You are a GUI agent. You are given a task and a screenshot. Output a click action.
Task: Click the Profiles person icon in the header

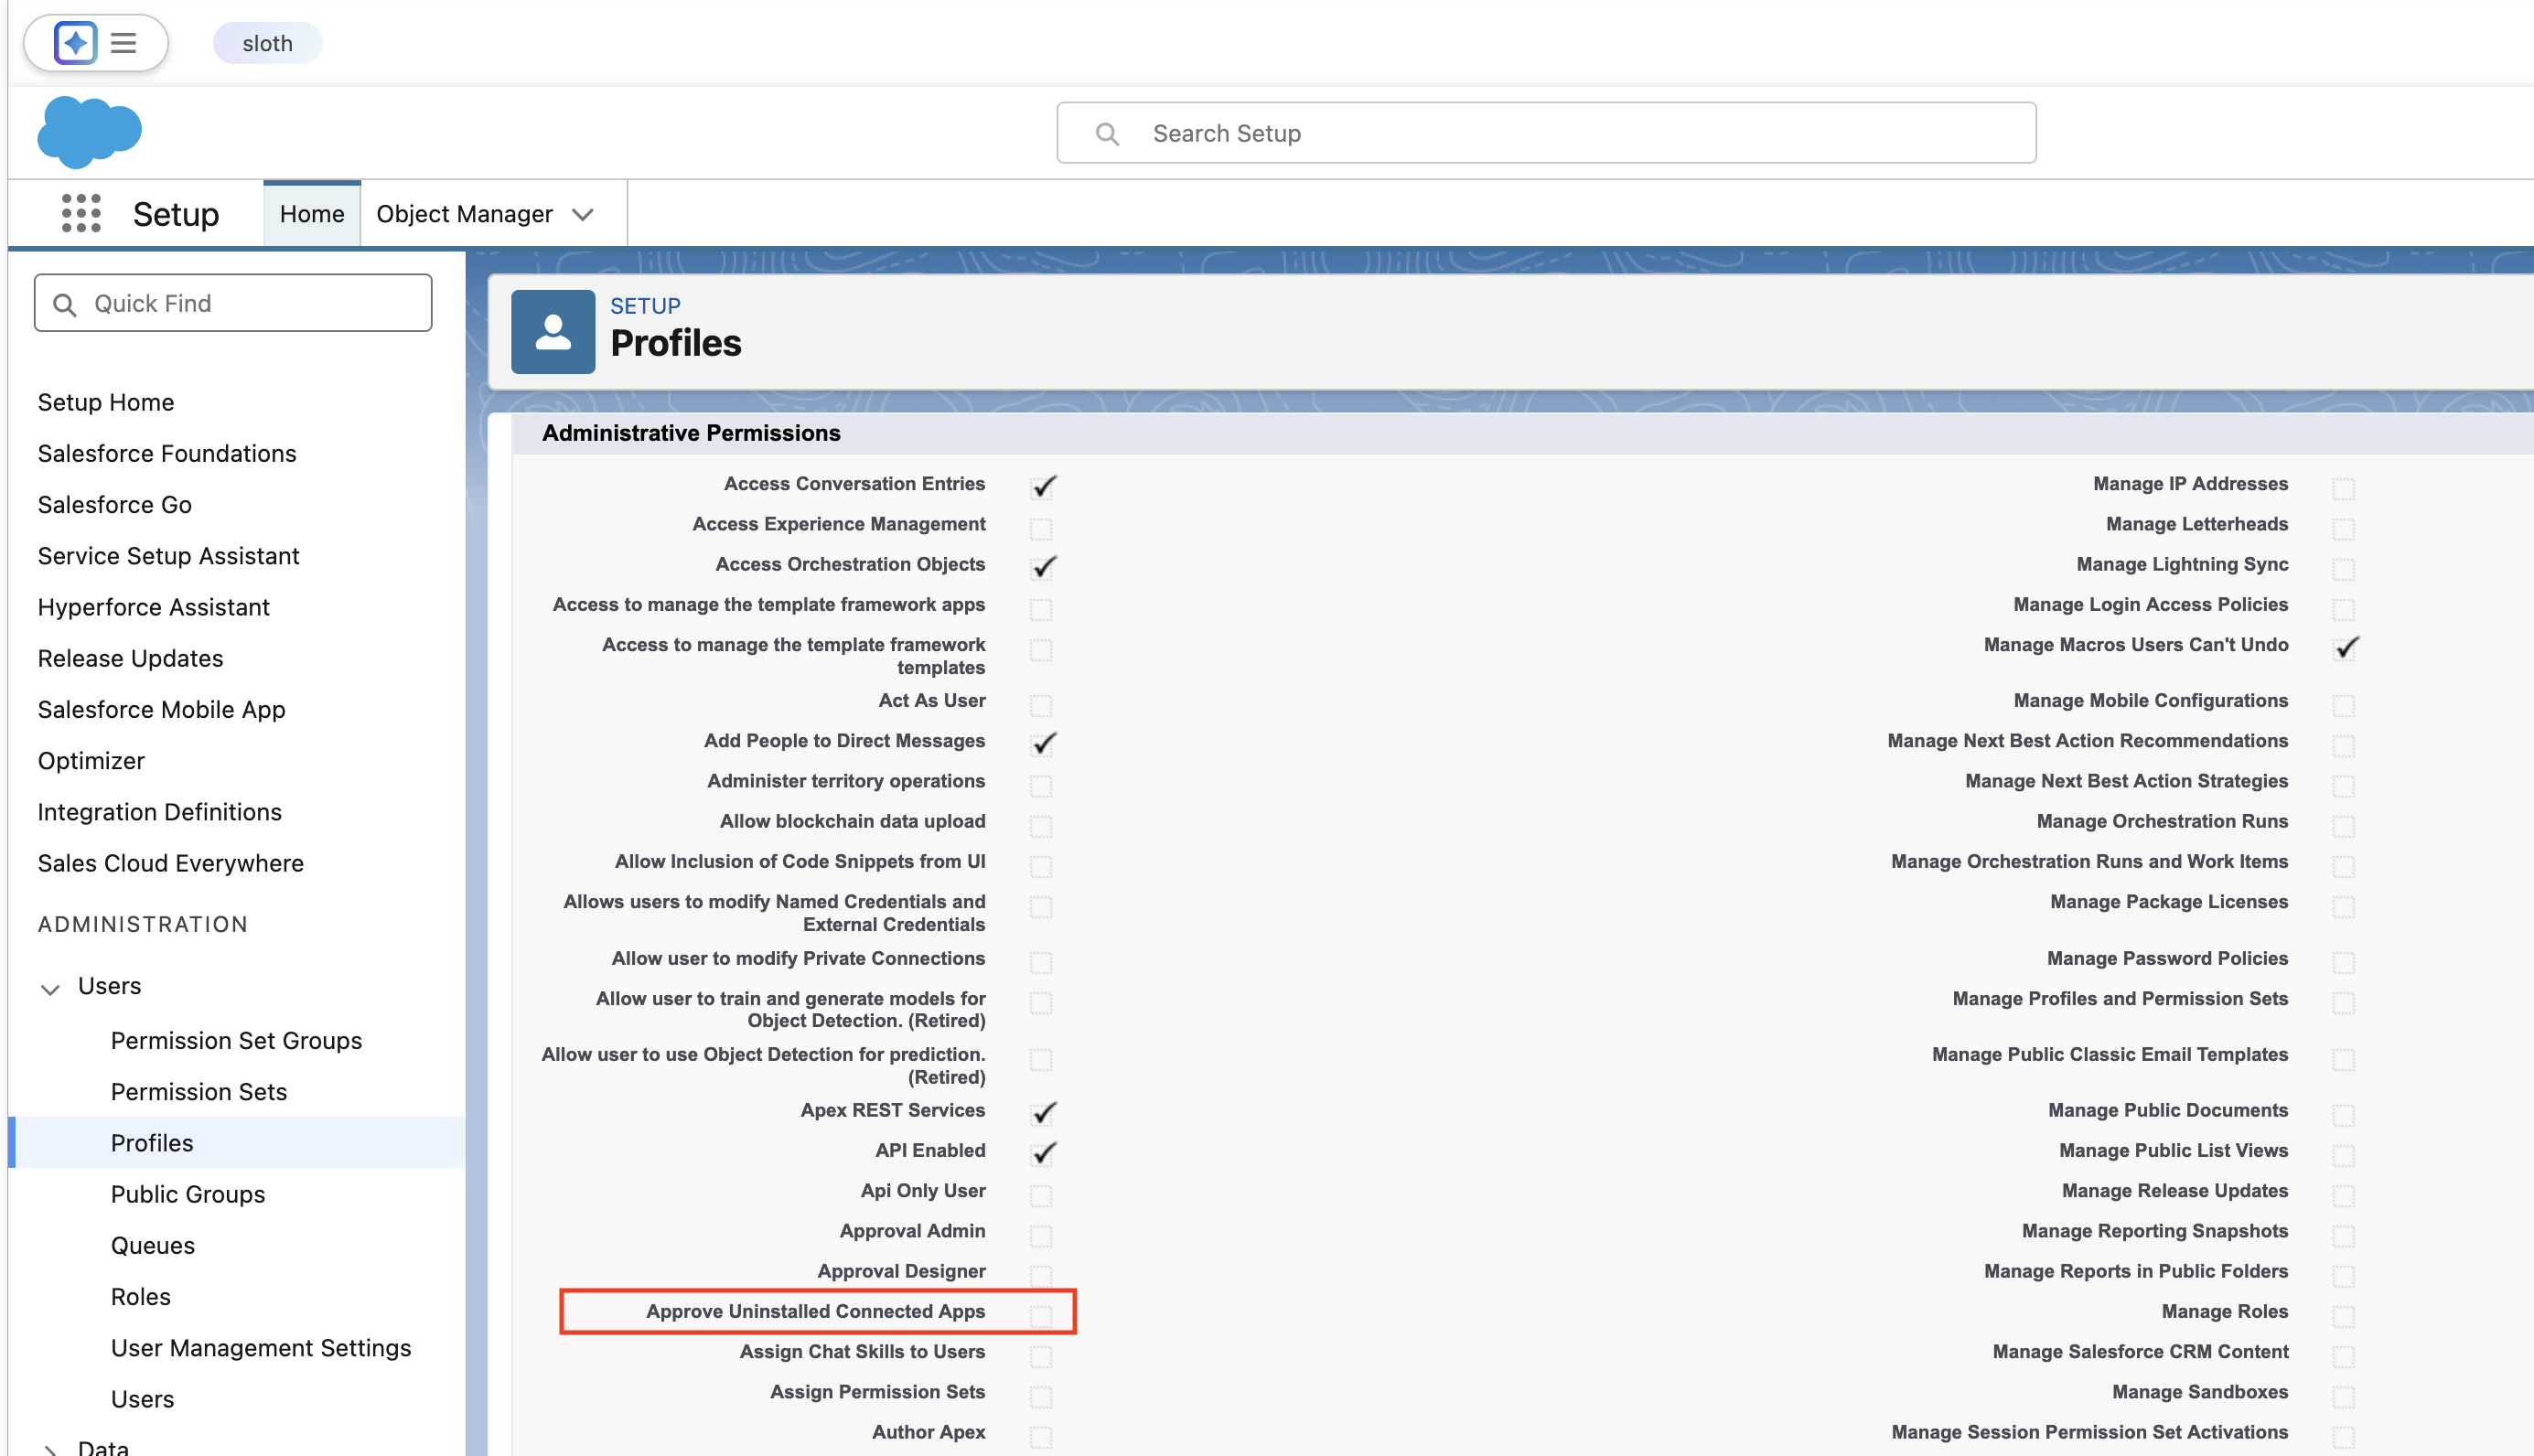pos(552,332)
